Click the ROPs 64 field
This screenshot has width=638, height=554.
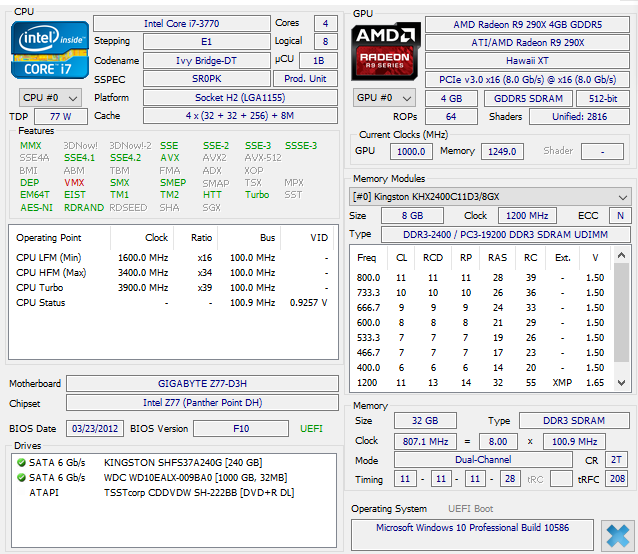(x=451, y=117)
